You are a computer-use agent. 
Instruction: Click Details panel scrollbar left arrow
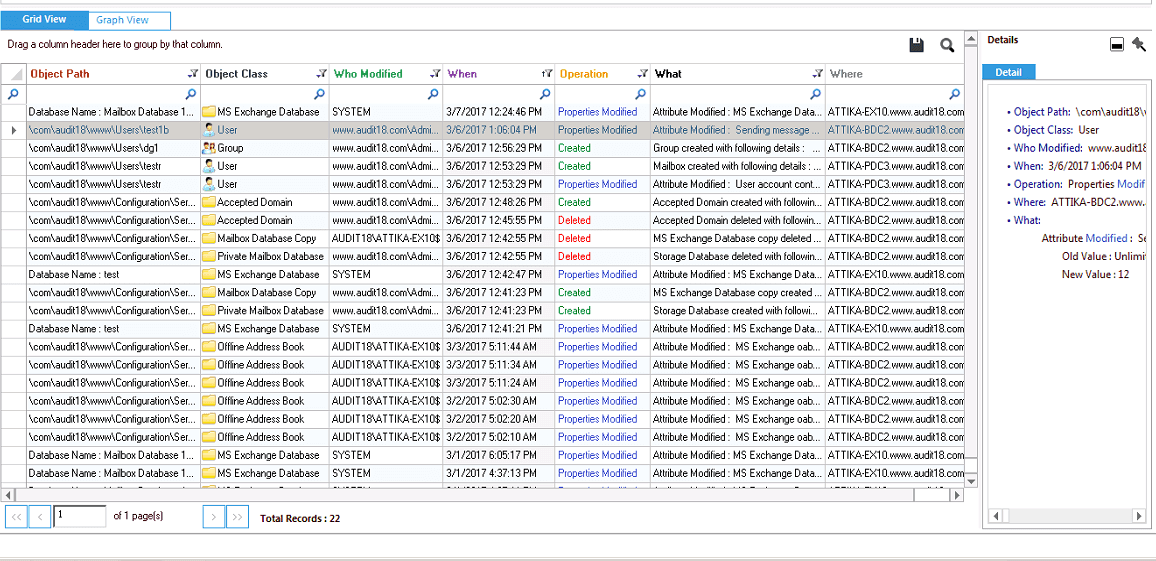tap(995, 516)
